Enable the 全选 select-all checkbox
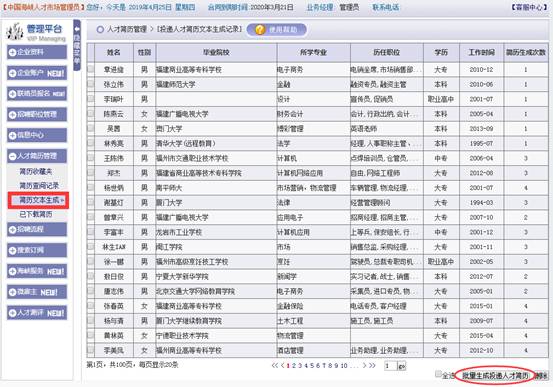The width and height of the screenshot is (553, 387). tap(438, 374)
